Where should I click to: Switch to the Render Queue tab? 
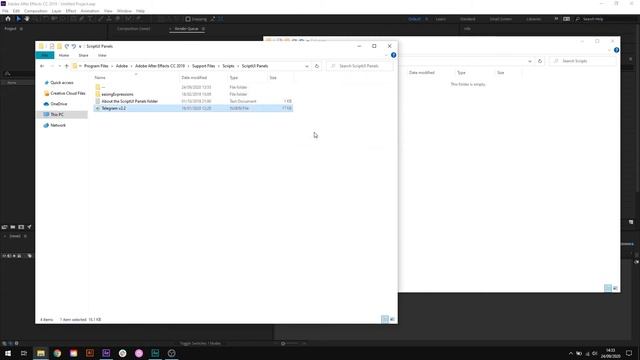pos(187,29)
